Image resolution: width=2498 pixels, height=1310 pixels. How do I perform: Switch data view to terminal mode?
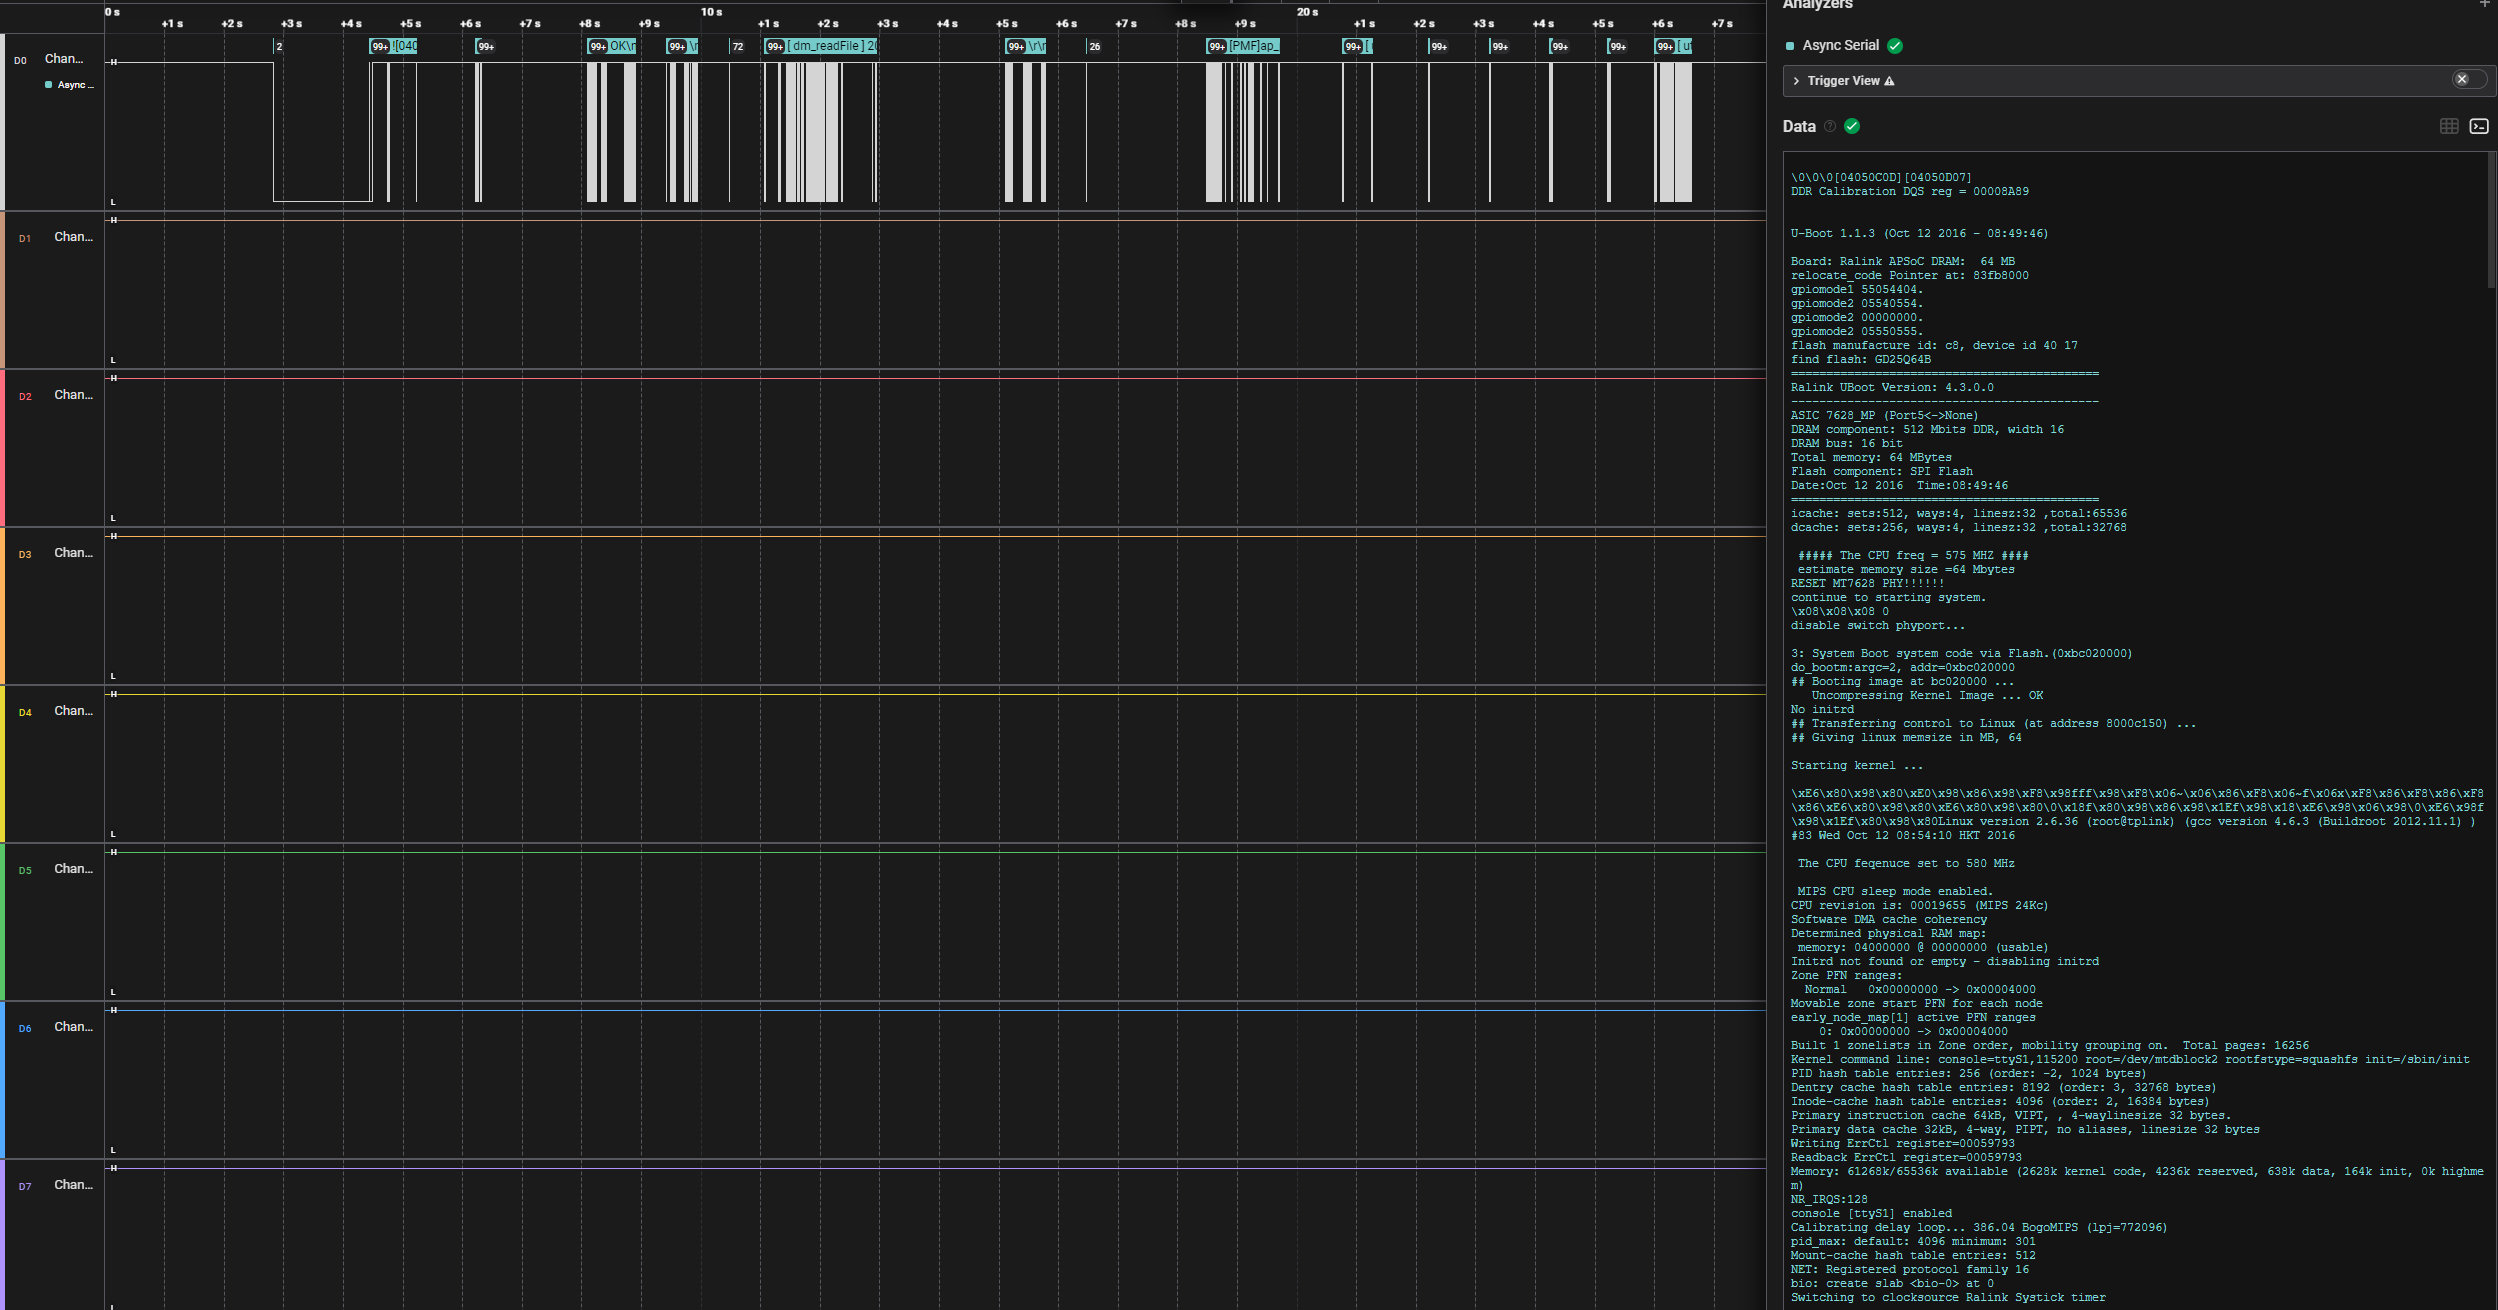(x=2479, y=126)
